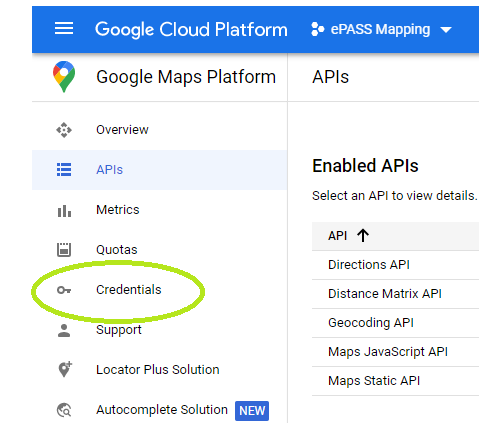Open Directions API details

(369, 265)
